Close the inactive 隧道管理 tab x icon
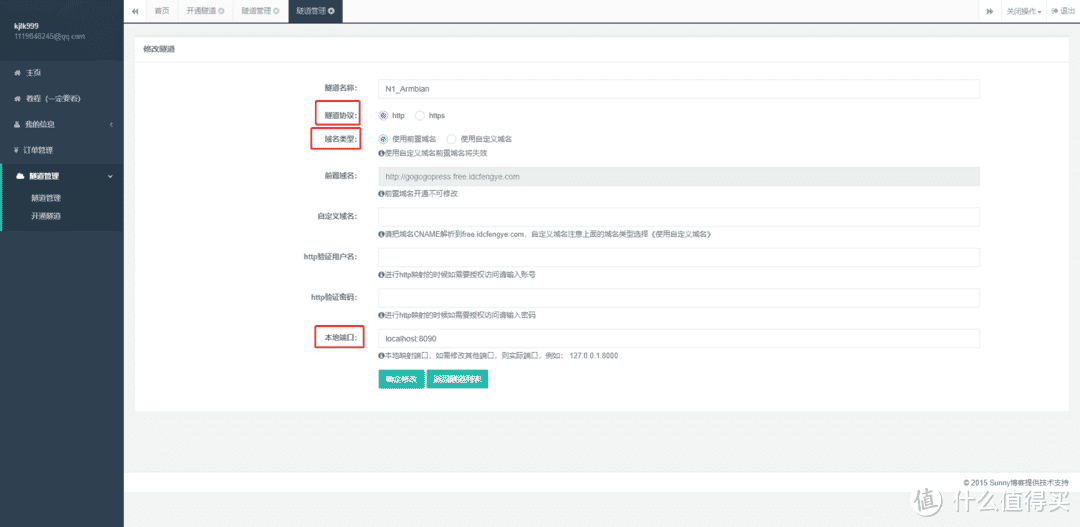The width and height of the screenshot is (1080, 527). pos(276,11)
